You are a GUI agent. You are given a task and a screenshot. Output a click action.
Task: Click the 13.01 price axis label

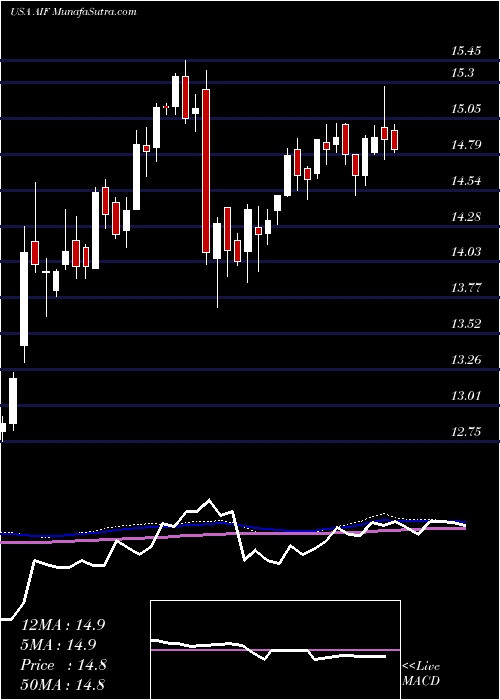[x=466, y=396]
